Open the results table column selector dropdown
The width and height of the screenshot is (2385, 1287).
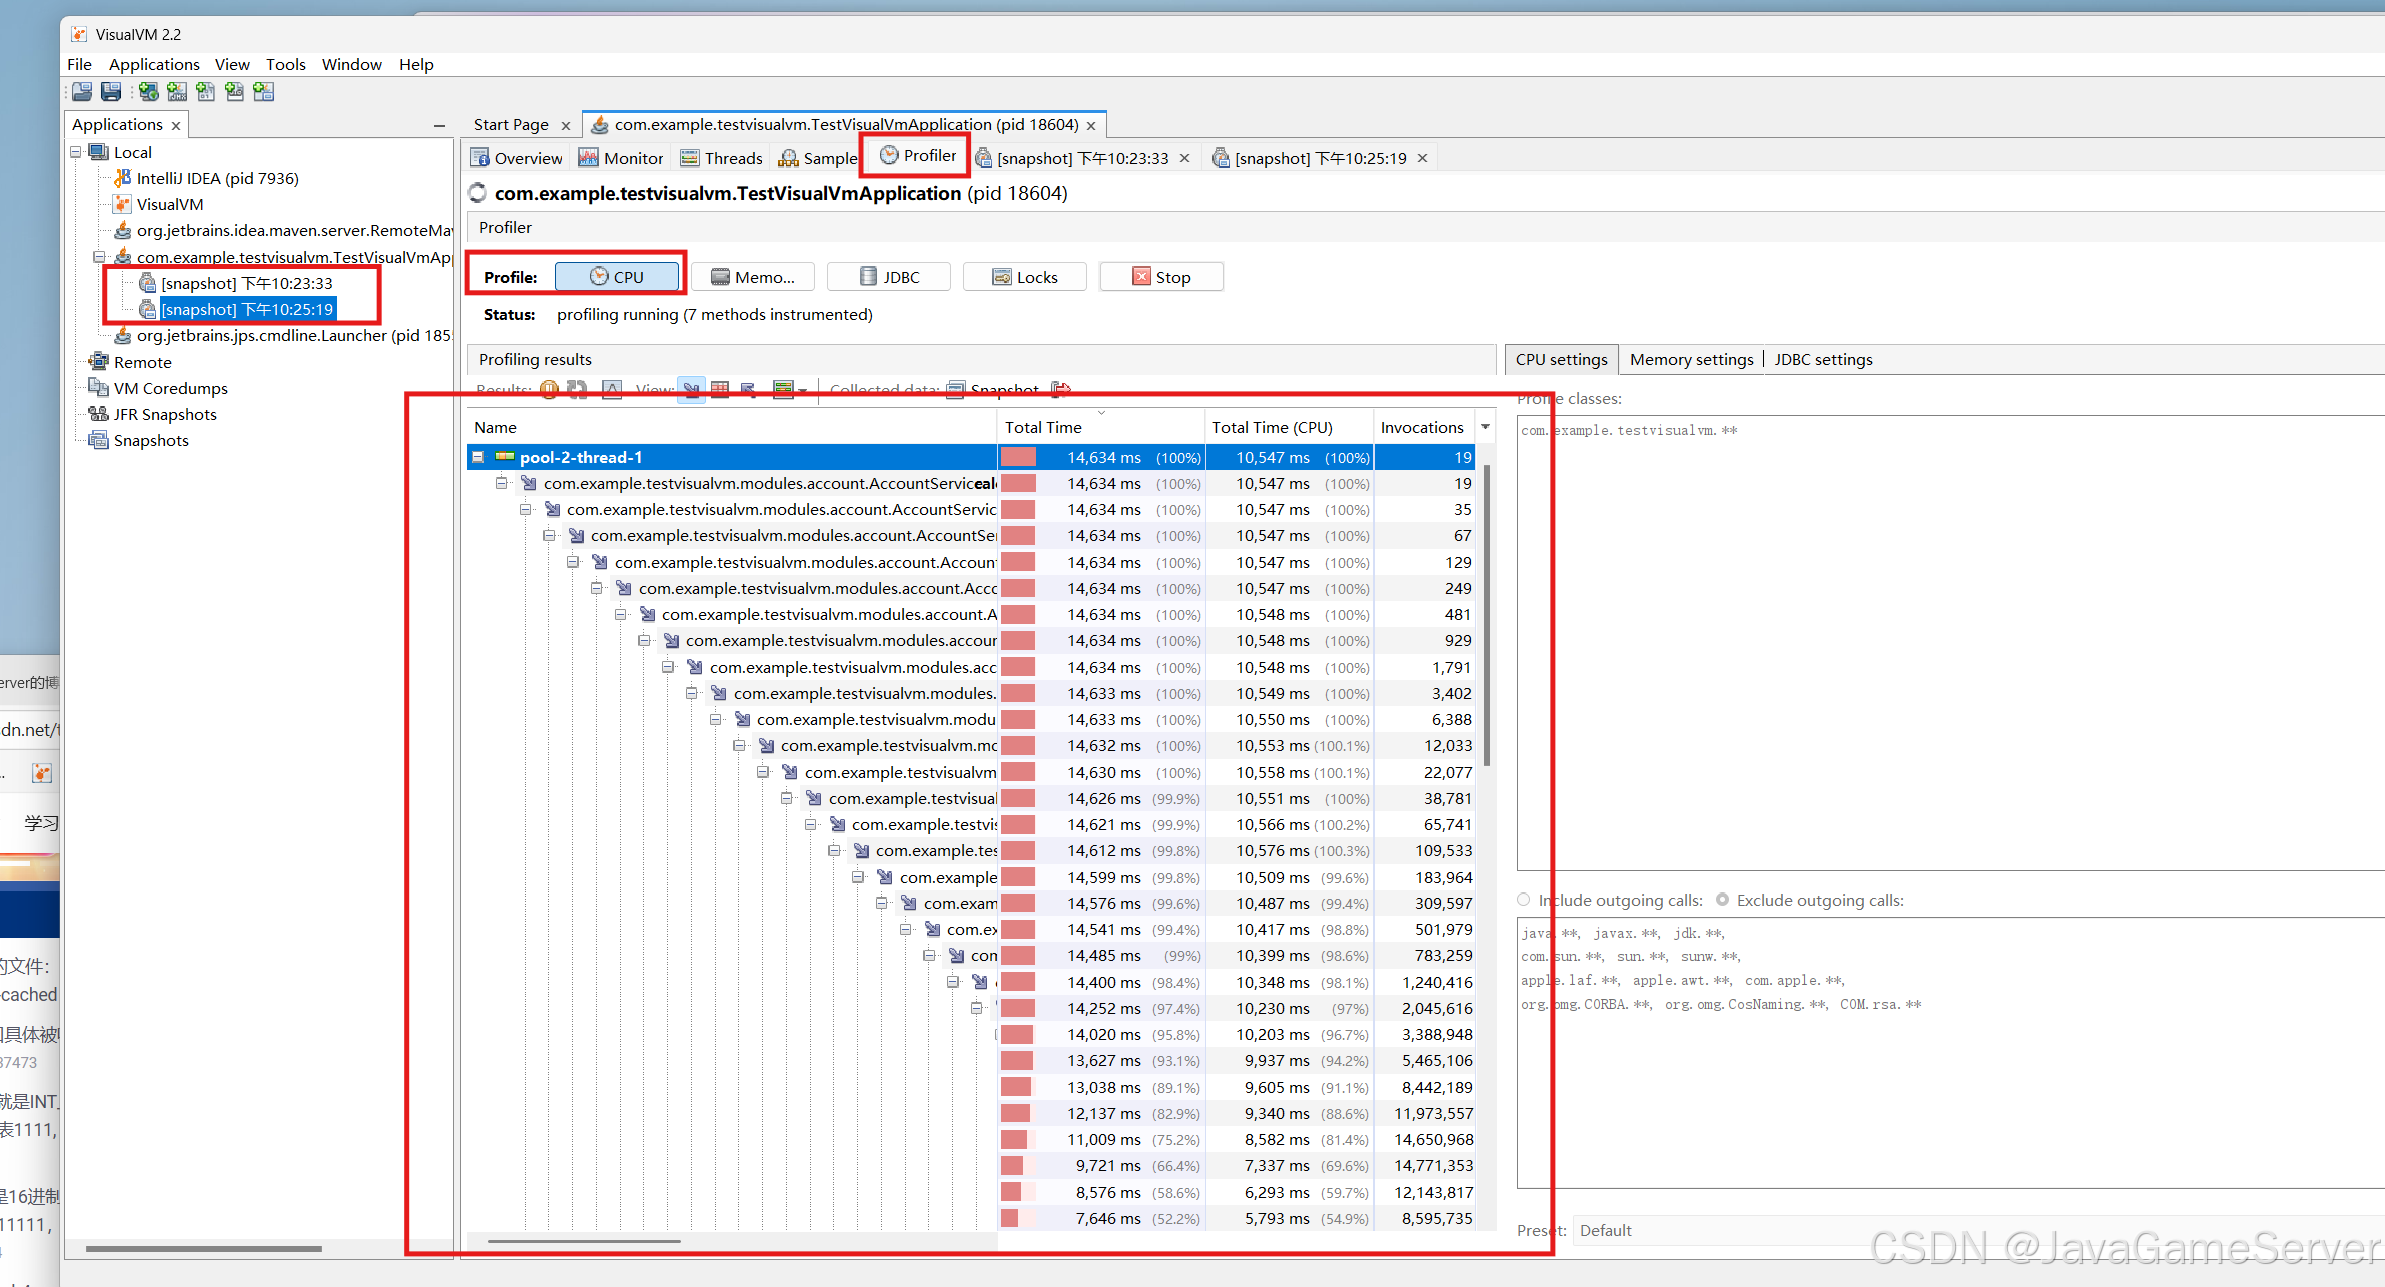[x=1485, y=427]
